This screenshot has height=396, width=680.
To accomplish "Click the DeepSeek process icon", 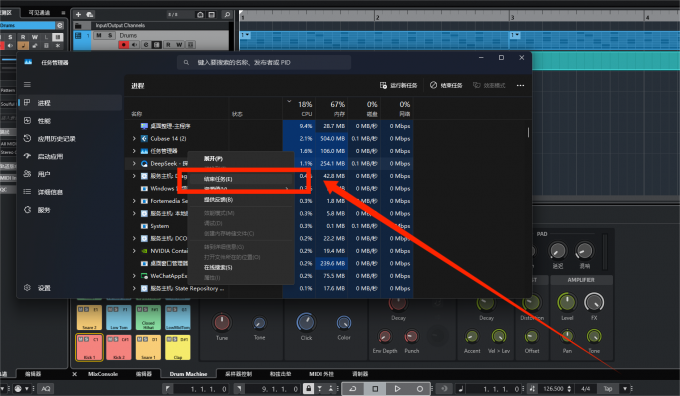I will (x=144, y=164).
